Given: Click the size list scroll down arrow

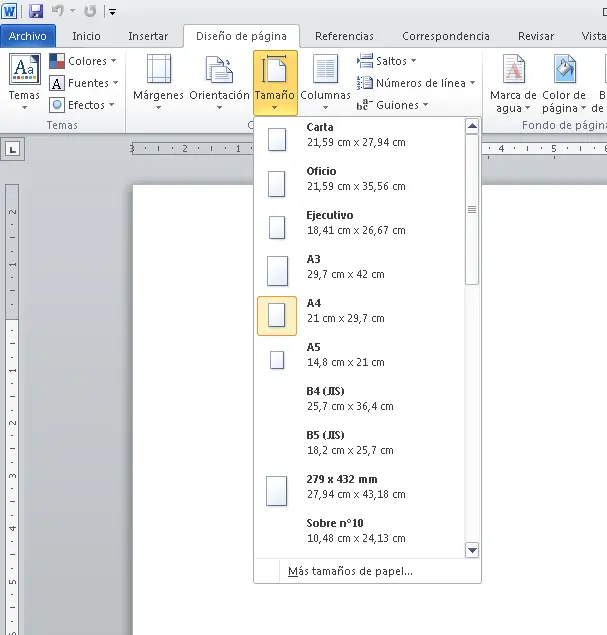Looking at the screenshot, I should tap(472, 550).
